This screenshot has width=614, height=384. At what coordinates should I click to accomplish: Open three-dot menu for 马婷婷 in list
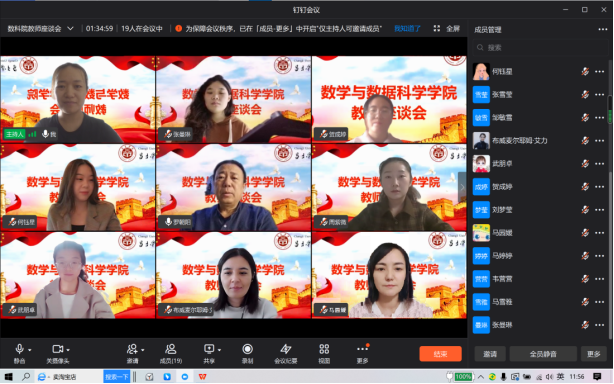point(600,256)
